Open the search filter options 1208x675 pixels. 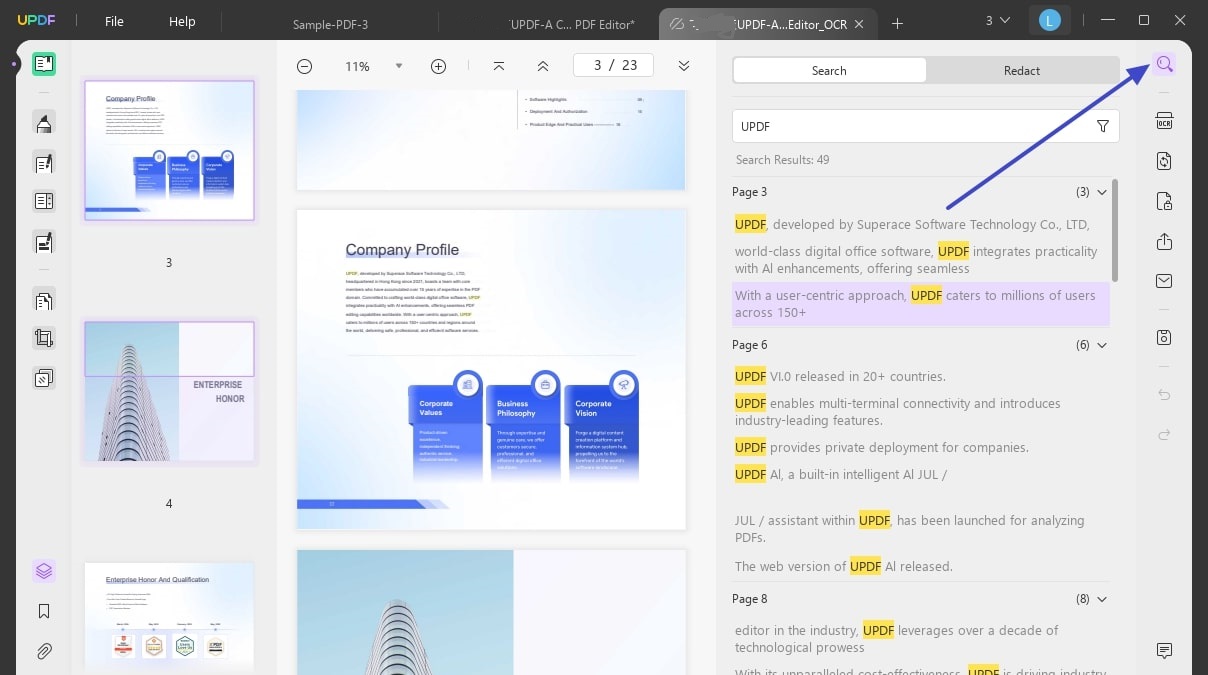tap(1103, 126)
